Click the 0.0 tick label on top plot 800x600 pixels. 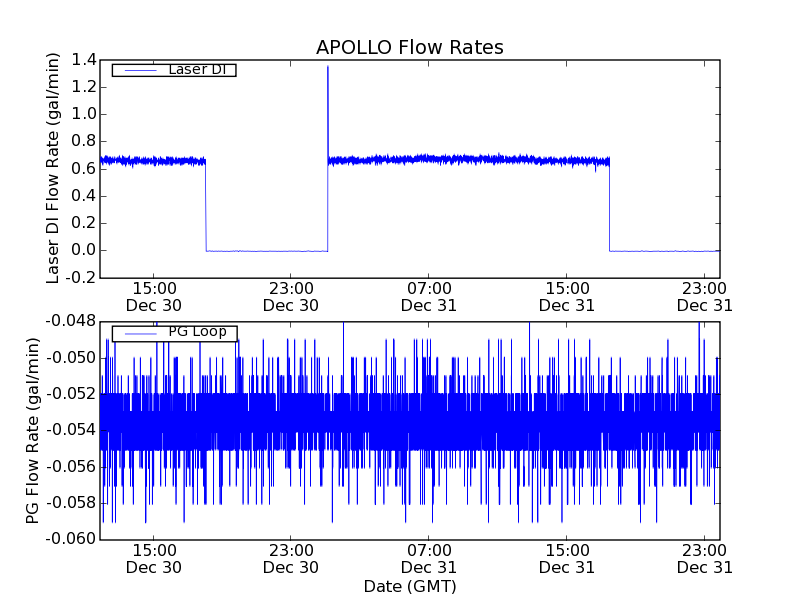tap(84, 251)
